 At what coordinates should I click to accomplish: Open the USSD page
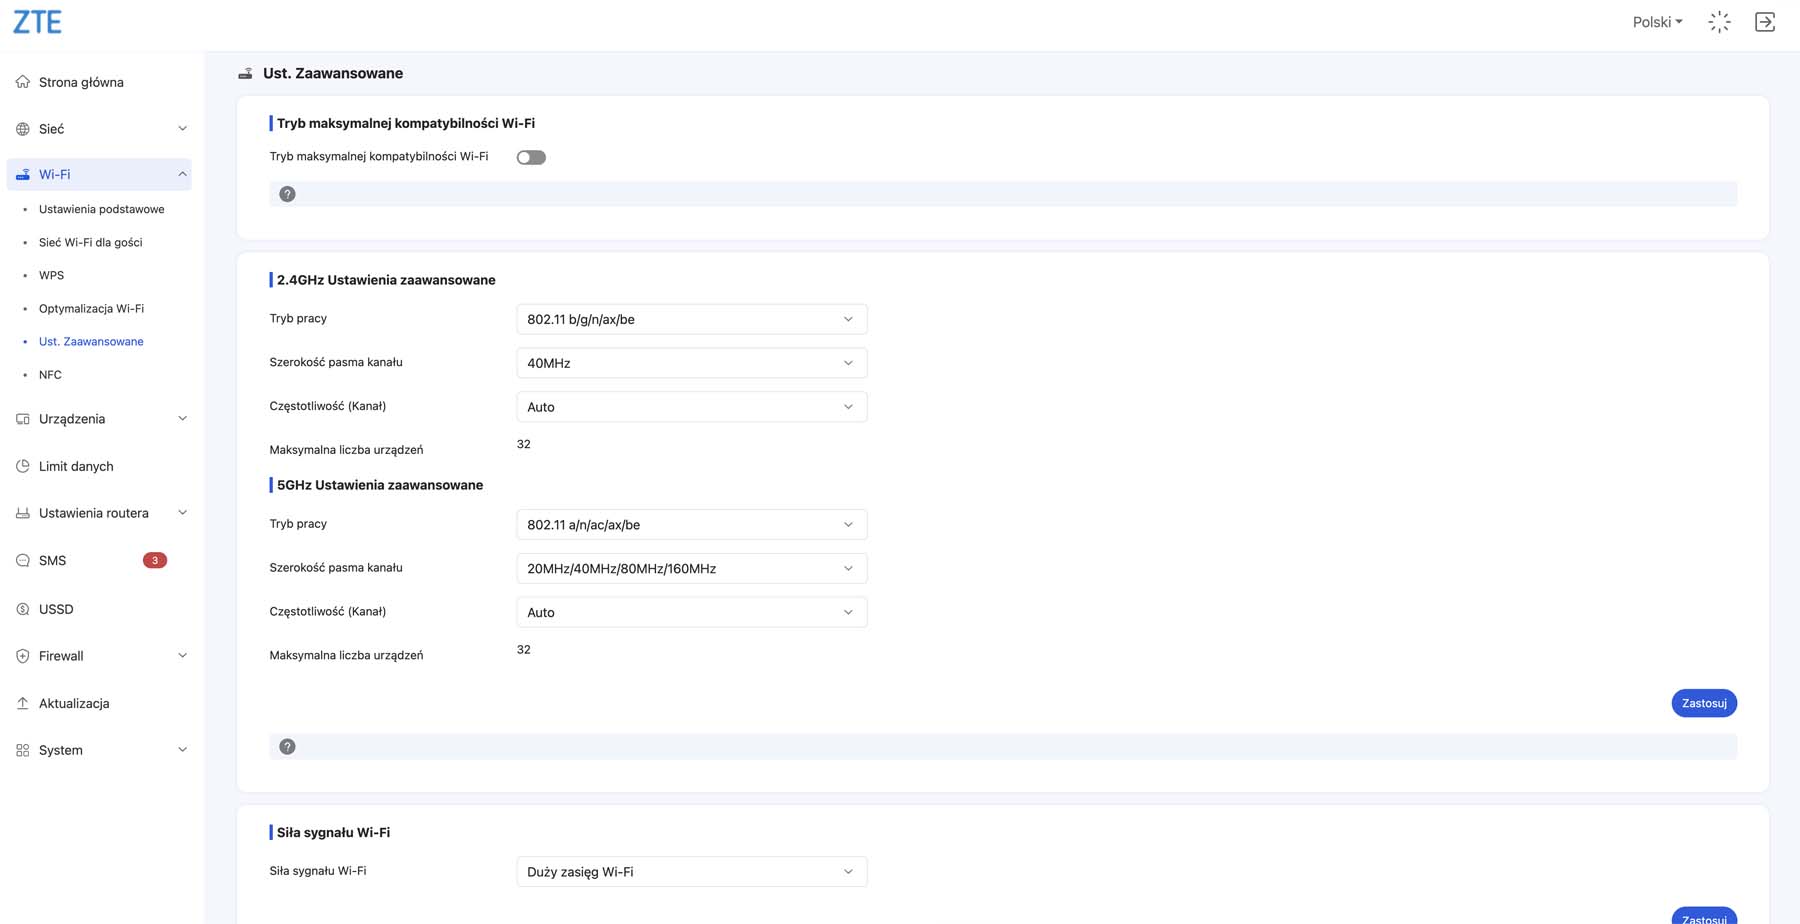(x=56, y=609)
